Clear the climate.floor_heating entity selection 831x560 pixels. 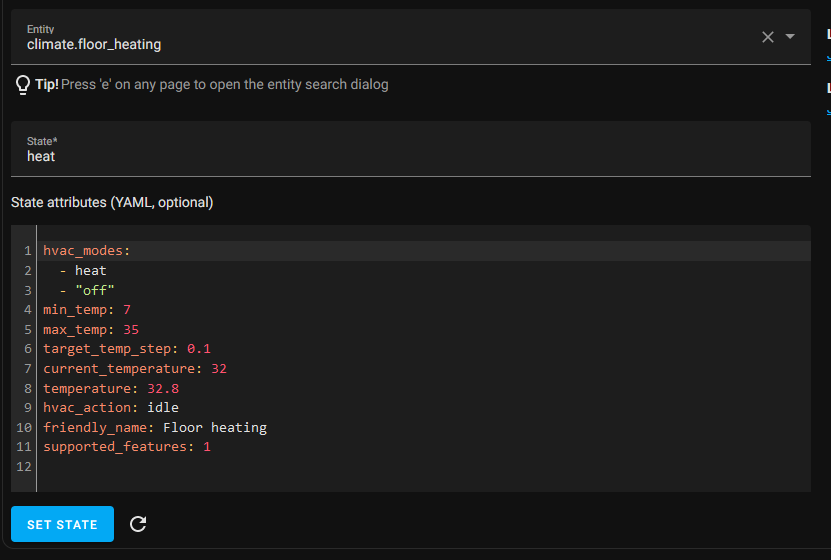coord(768,37)
